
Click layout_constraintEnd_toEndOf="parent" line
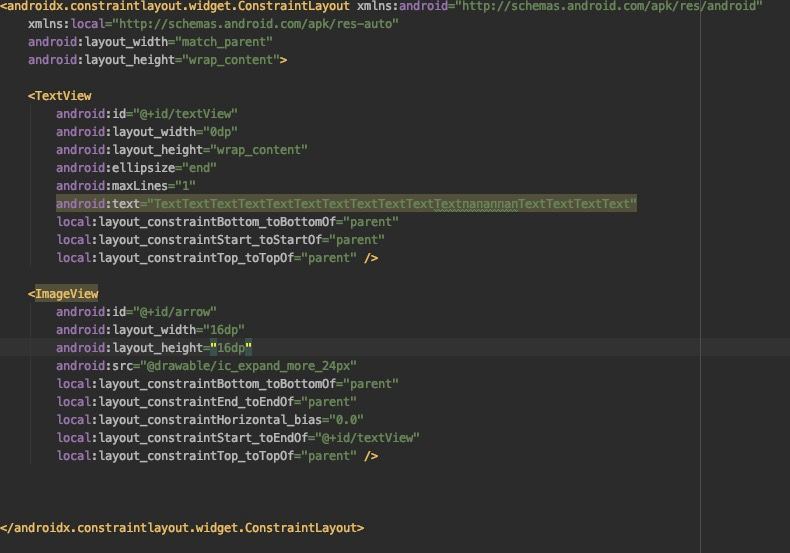click(x=206, y=402)
